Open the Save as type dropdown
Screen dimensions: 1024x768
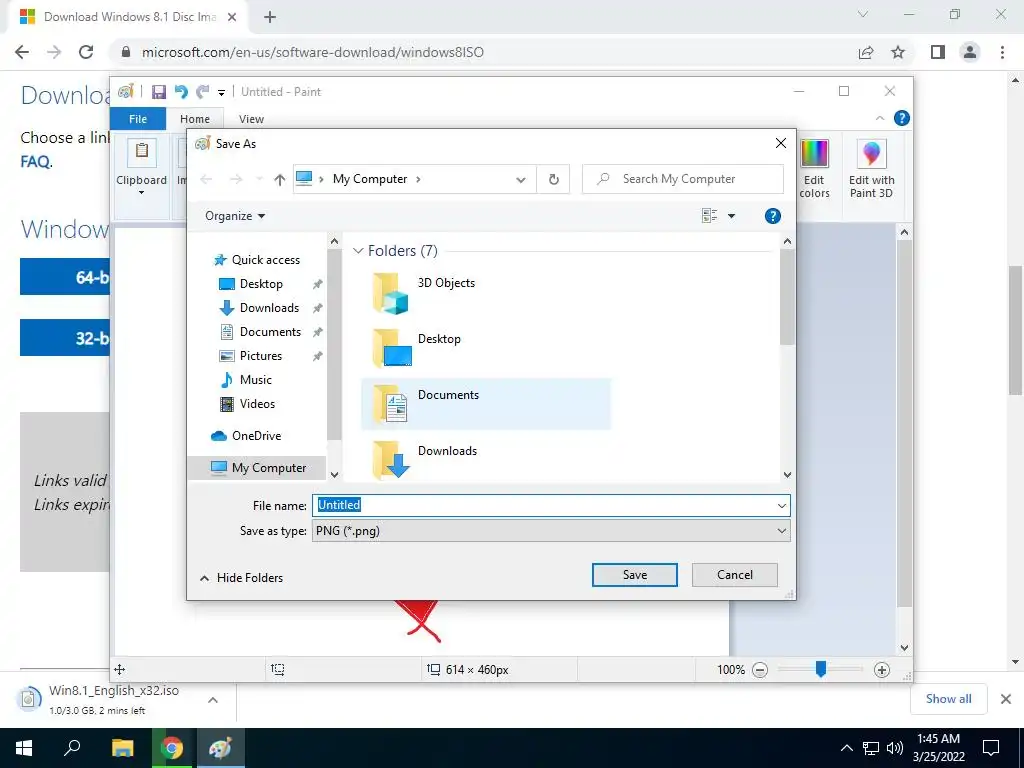551,531
